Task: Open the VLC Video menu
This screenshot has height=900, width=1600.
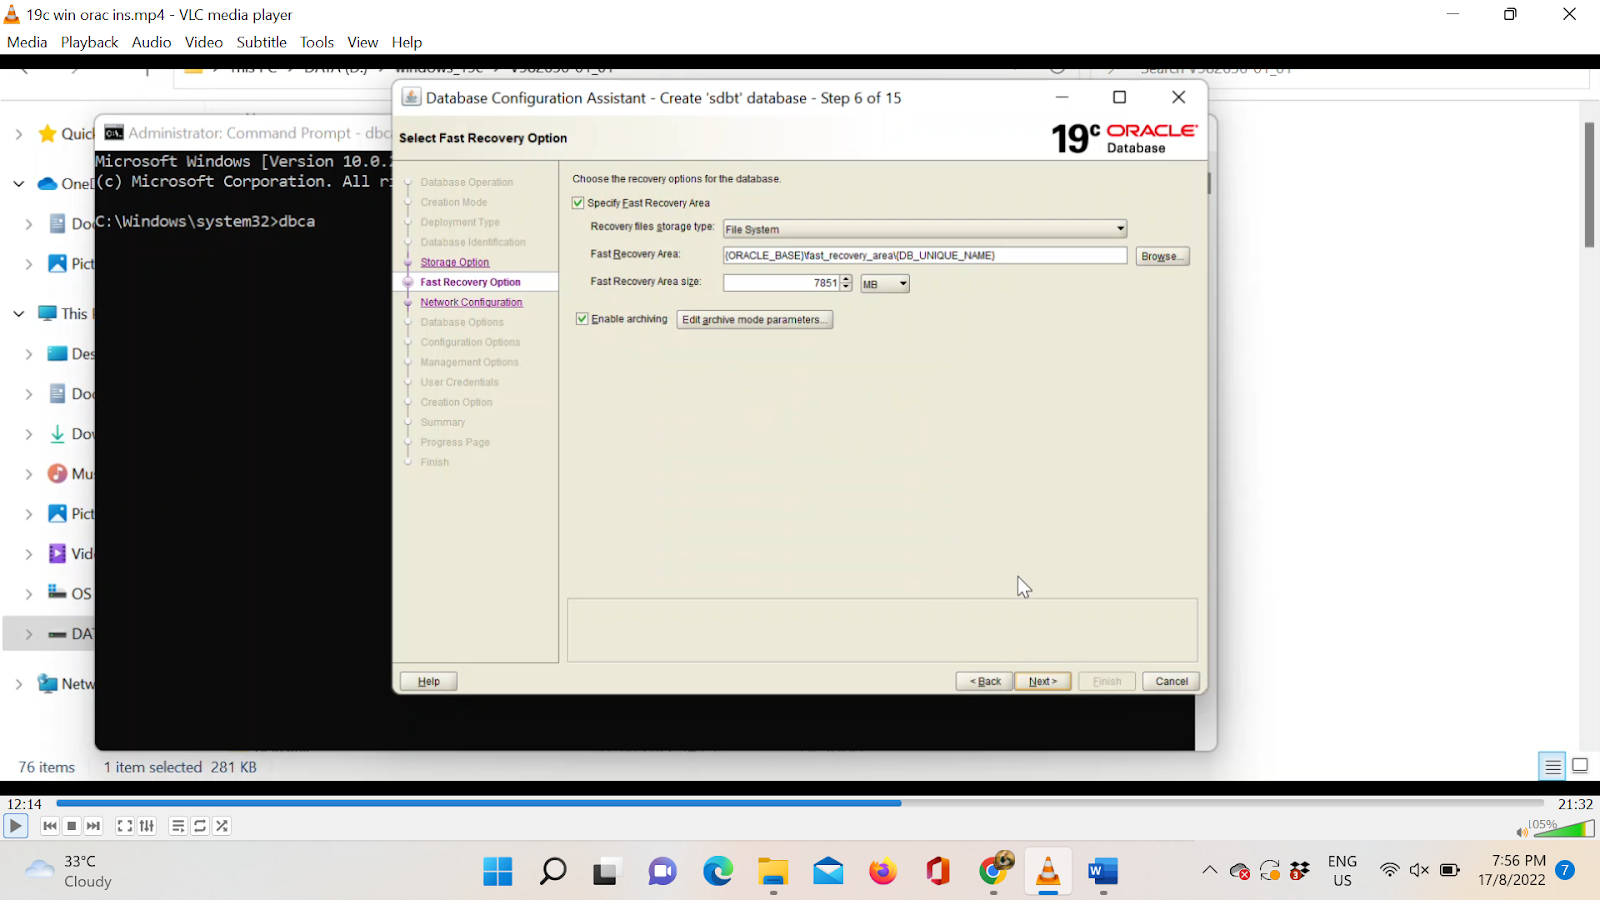Action: [203, 42]
